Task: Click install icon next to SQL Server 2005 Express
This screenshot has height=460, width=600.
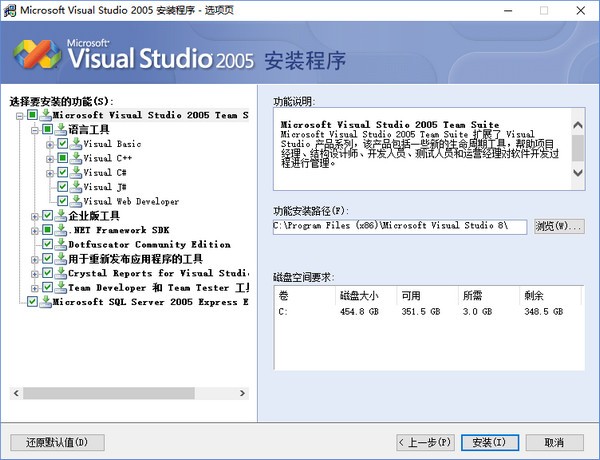Action: [x=46, y=302]
